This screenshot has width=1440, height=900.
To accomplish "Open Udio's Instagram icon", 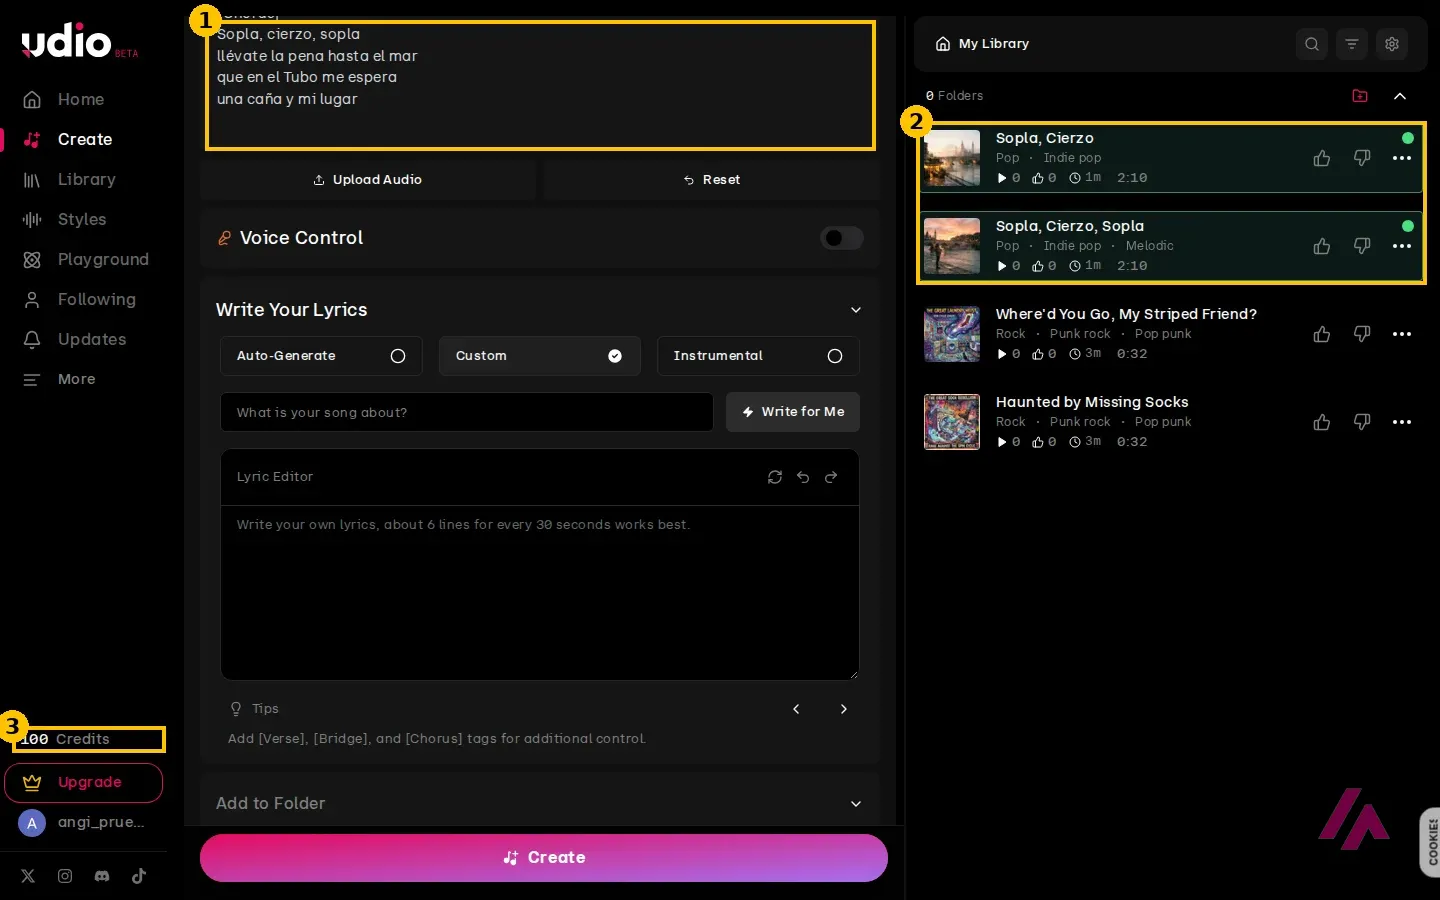I will pyautogui.click(x=65, y=876).
